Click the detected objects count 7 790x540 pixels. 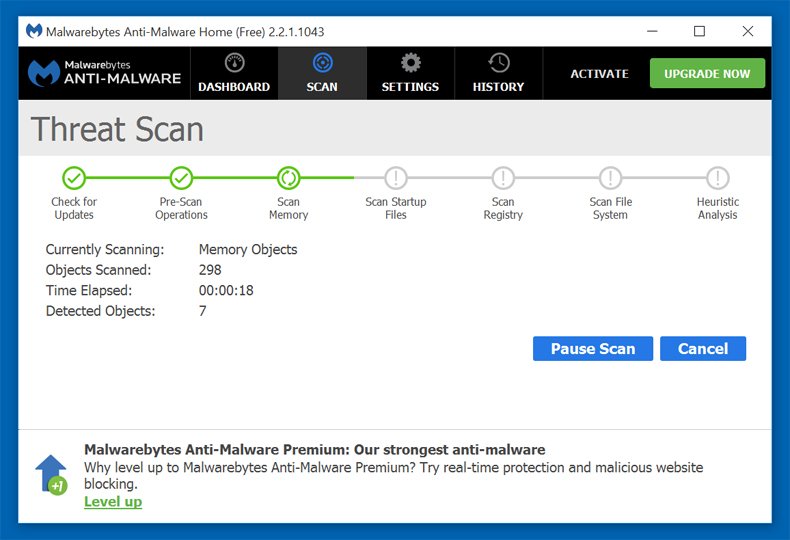pyautogui.click(x=203, y=311)
